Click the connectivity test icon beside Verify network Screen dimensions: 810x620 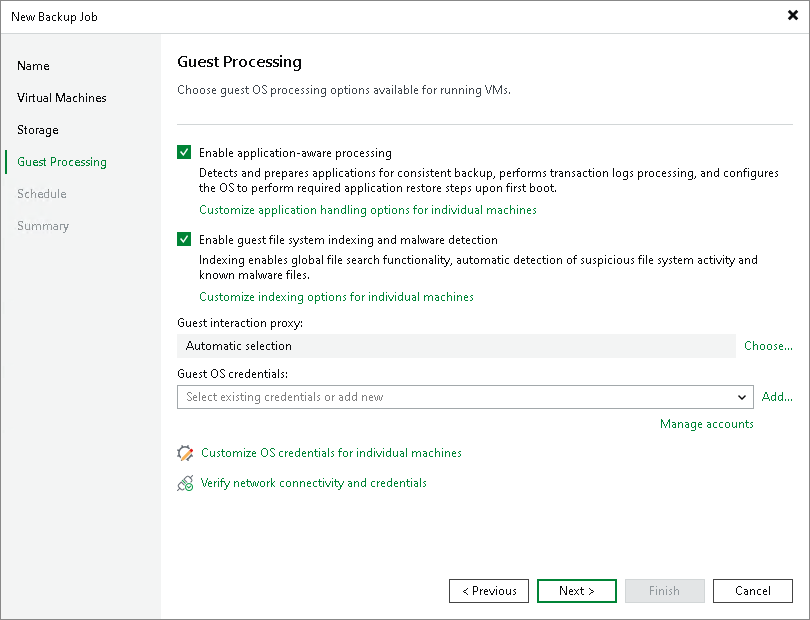185,483
